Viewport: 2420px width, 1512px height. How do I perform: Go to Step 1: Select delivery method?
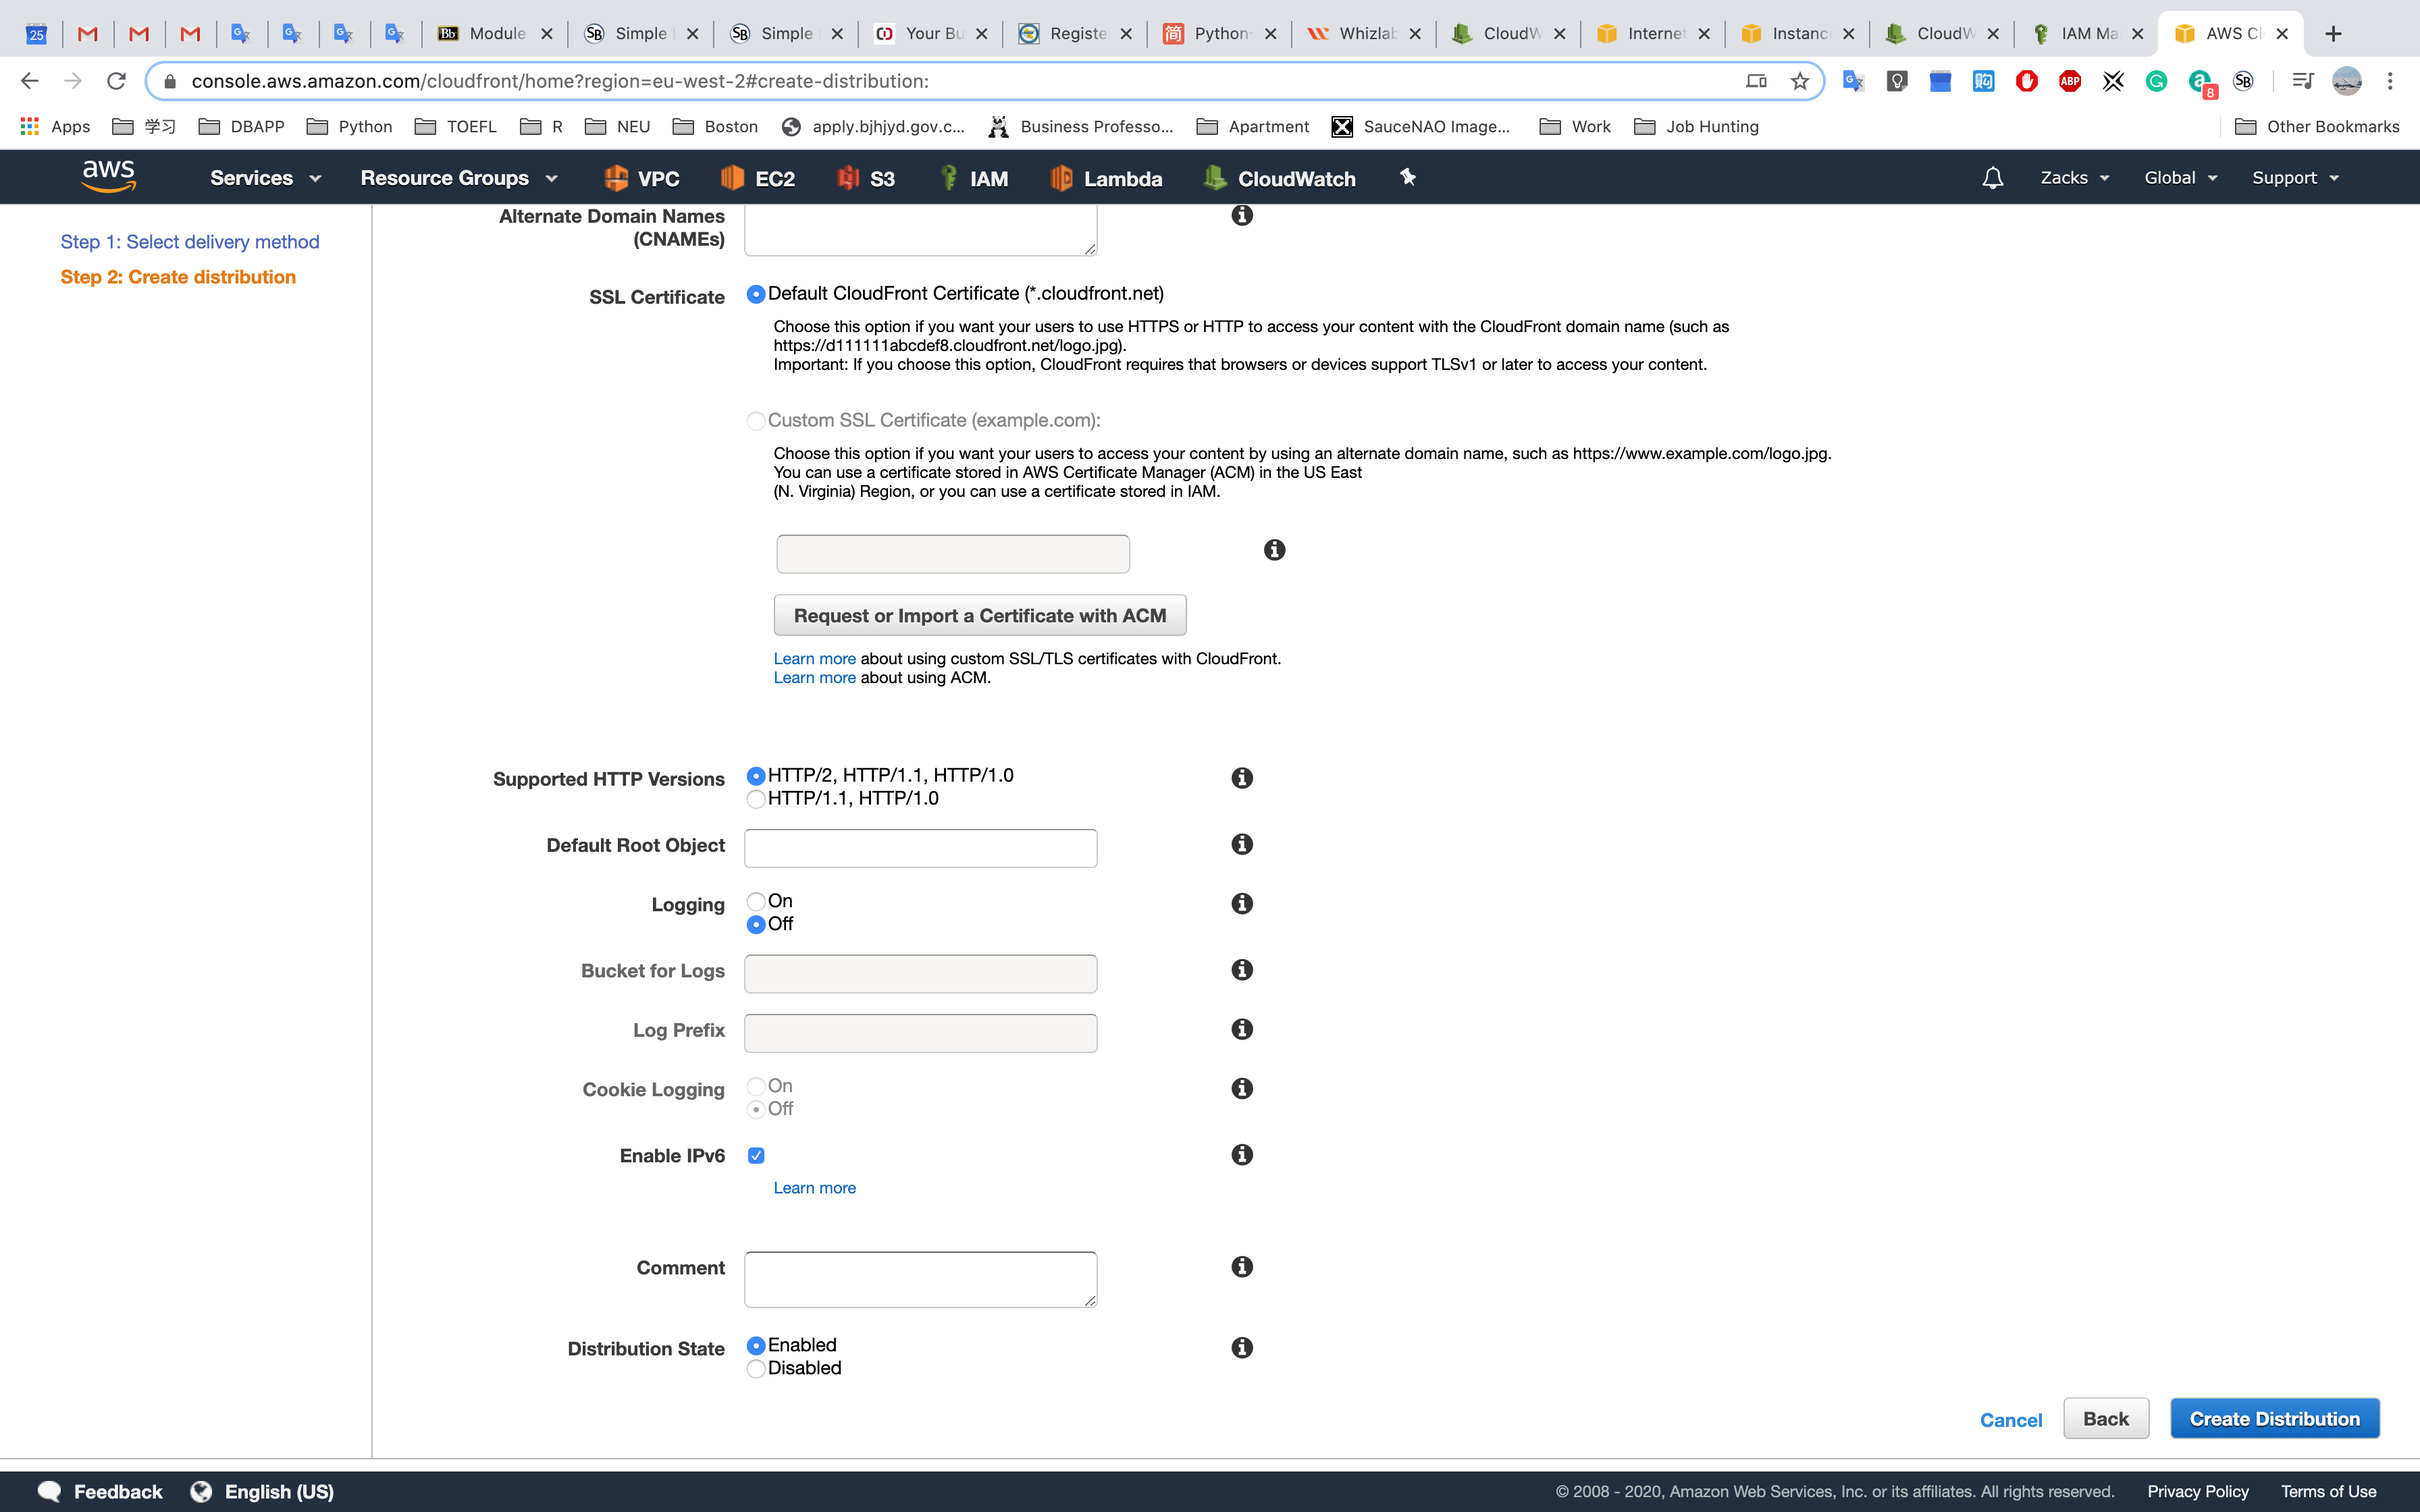190,242
